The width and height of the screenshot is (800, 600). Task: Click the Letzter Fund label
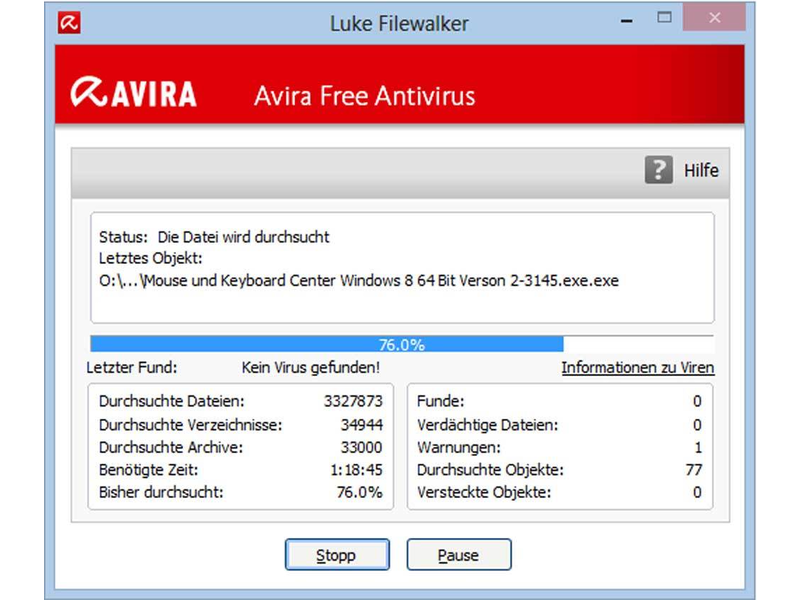(132, 367)
